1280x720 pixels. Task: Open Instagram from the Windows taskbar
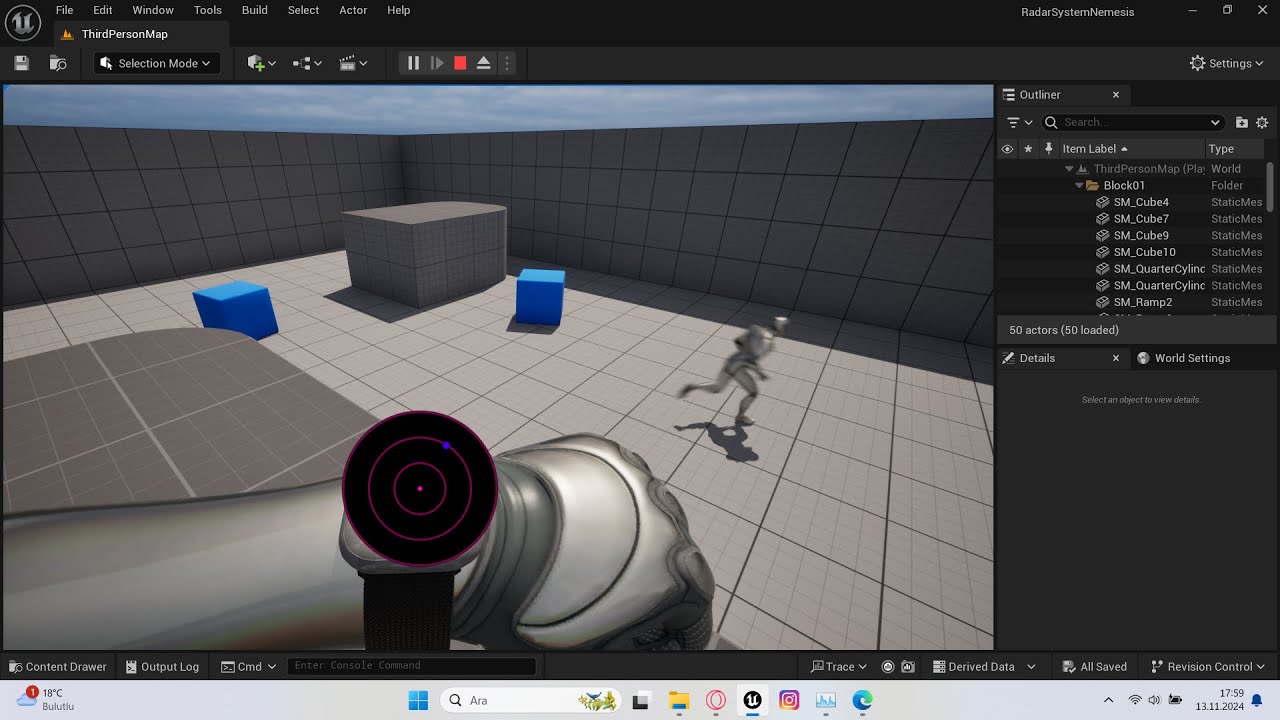point(789,700)
